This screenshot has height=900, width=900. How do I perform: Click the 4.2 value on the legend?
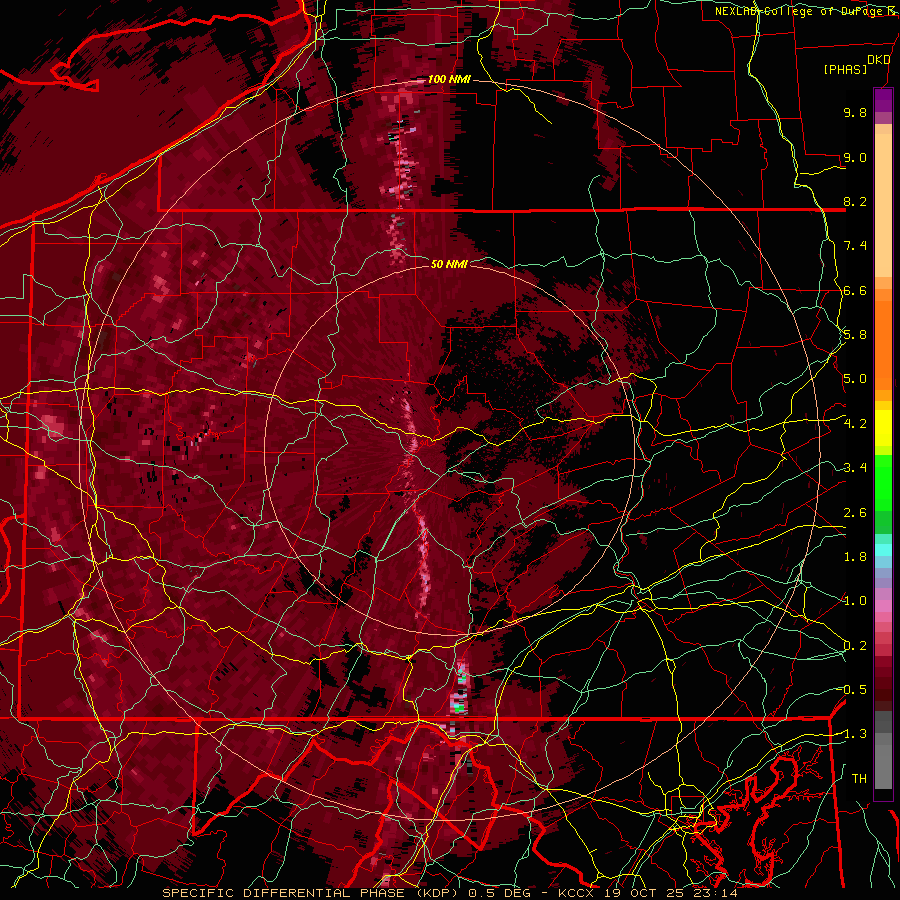point(855,424)
